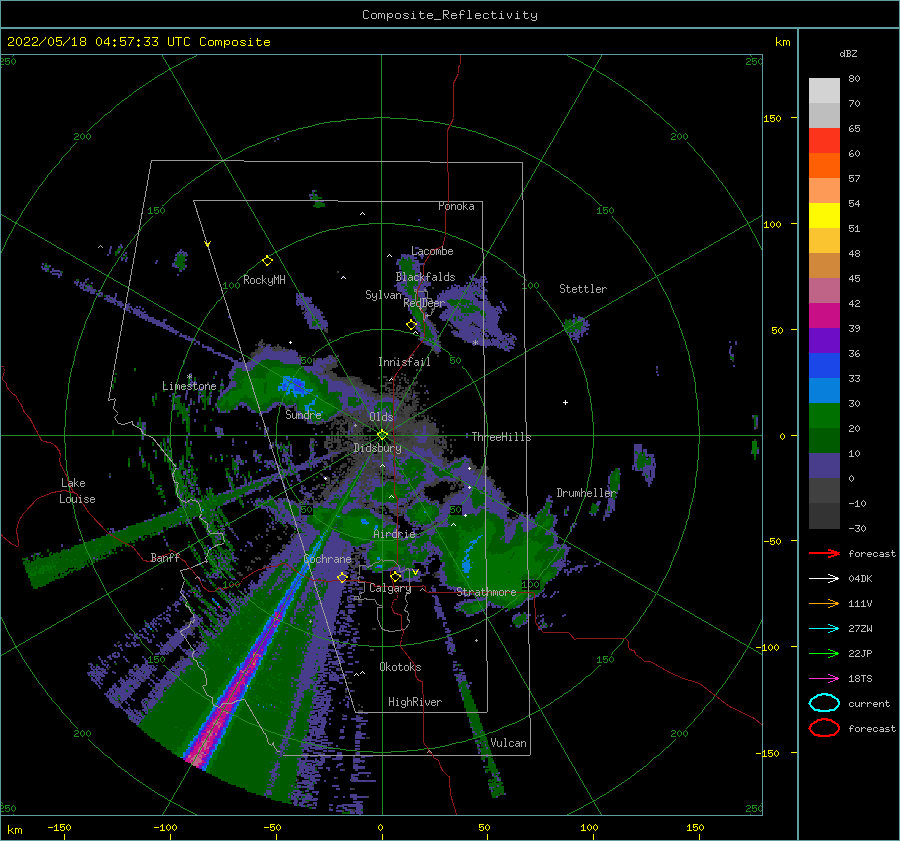Select the Lacombe city label
This screenshot has height=841, width=900.
432,251
